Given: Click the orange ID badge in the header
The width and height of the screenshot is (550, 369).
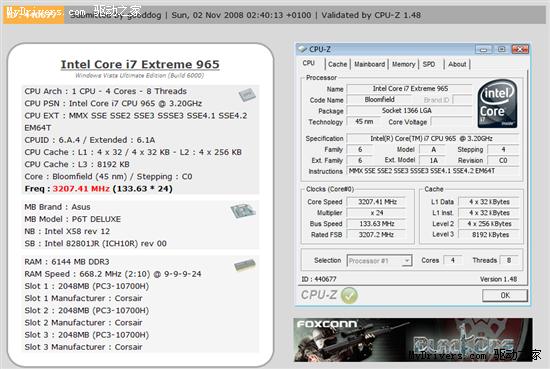Looking at the screenshot, I should [x=34, y=15].
